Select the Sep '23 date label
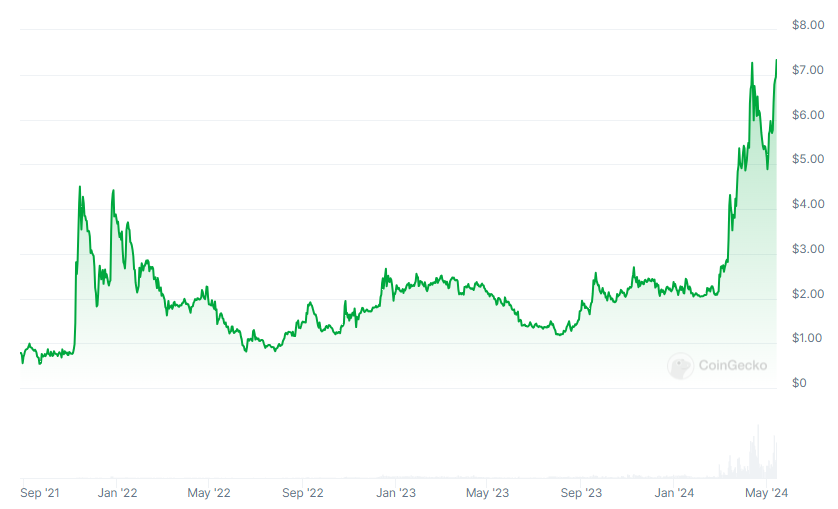 (x=581, y=493)
